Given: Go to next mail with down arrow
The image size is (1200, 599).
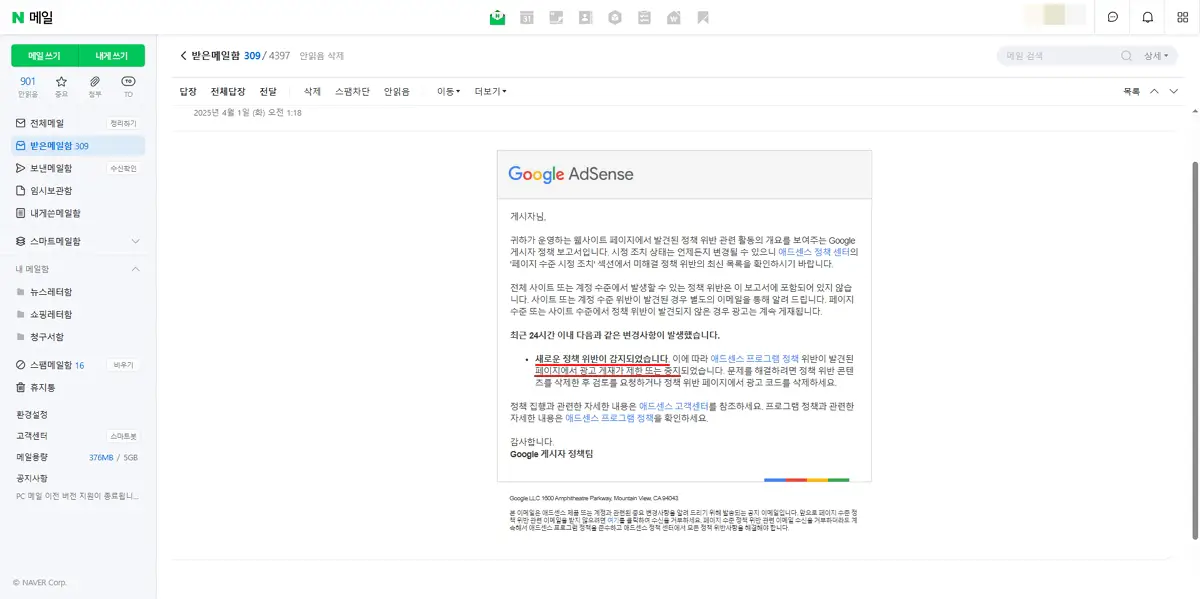Looking at the screenshot, I should pos(1174,91).
